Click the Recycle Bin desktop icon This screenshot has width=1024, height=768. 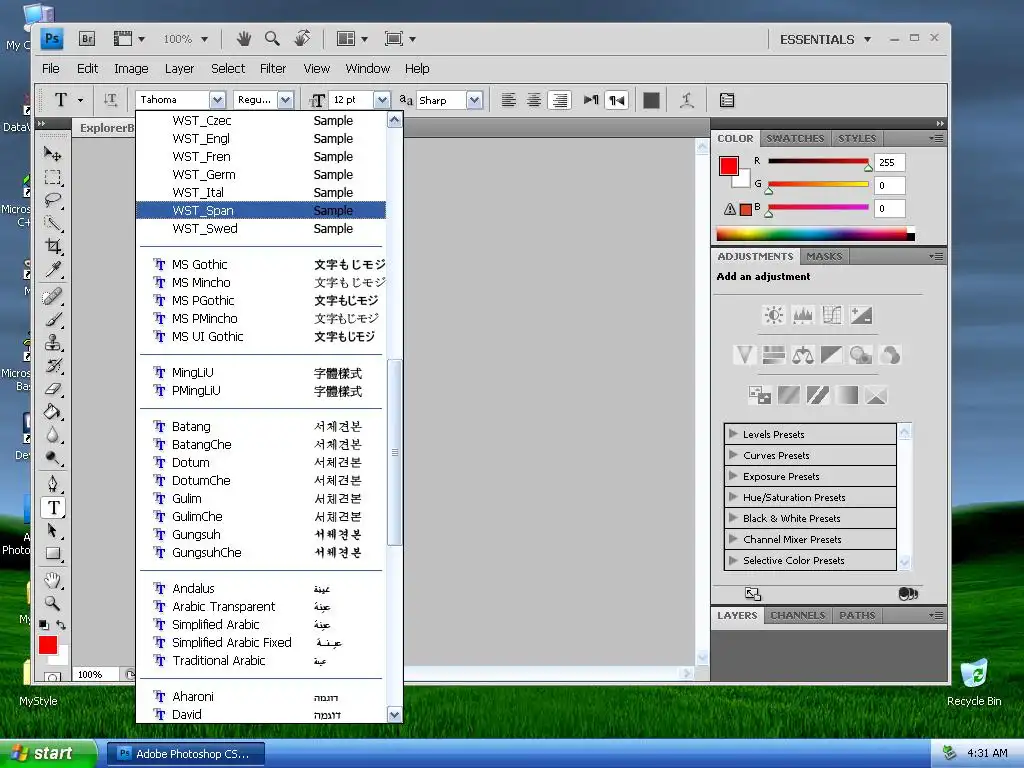pos(974,683)
